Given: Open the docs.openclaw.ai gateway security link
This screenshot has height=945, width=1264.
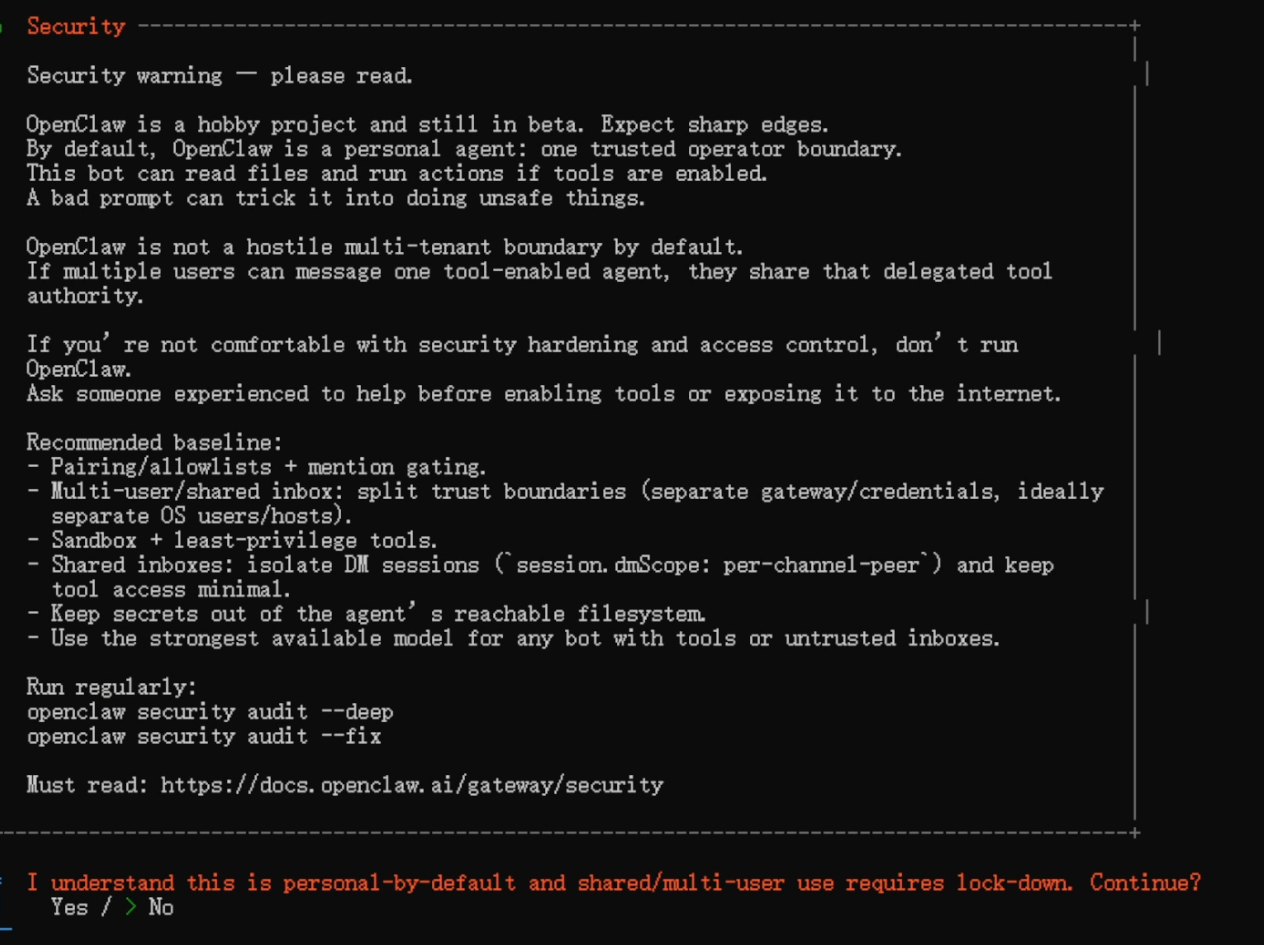Looking at the screenshot, I should tap(411, 785).
